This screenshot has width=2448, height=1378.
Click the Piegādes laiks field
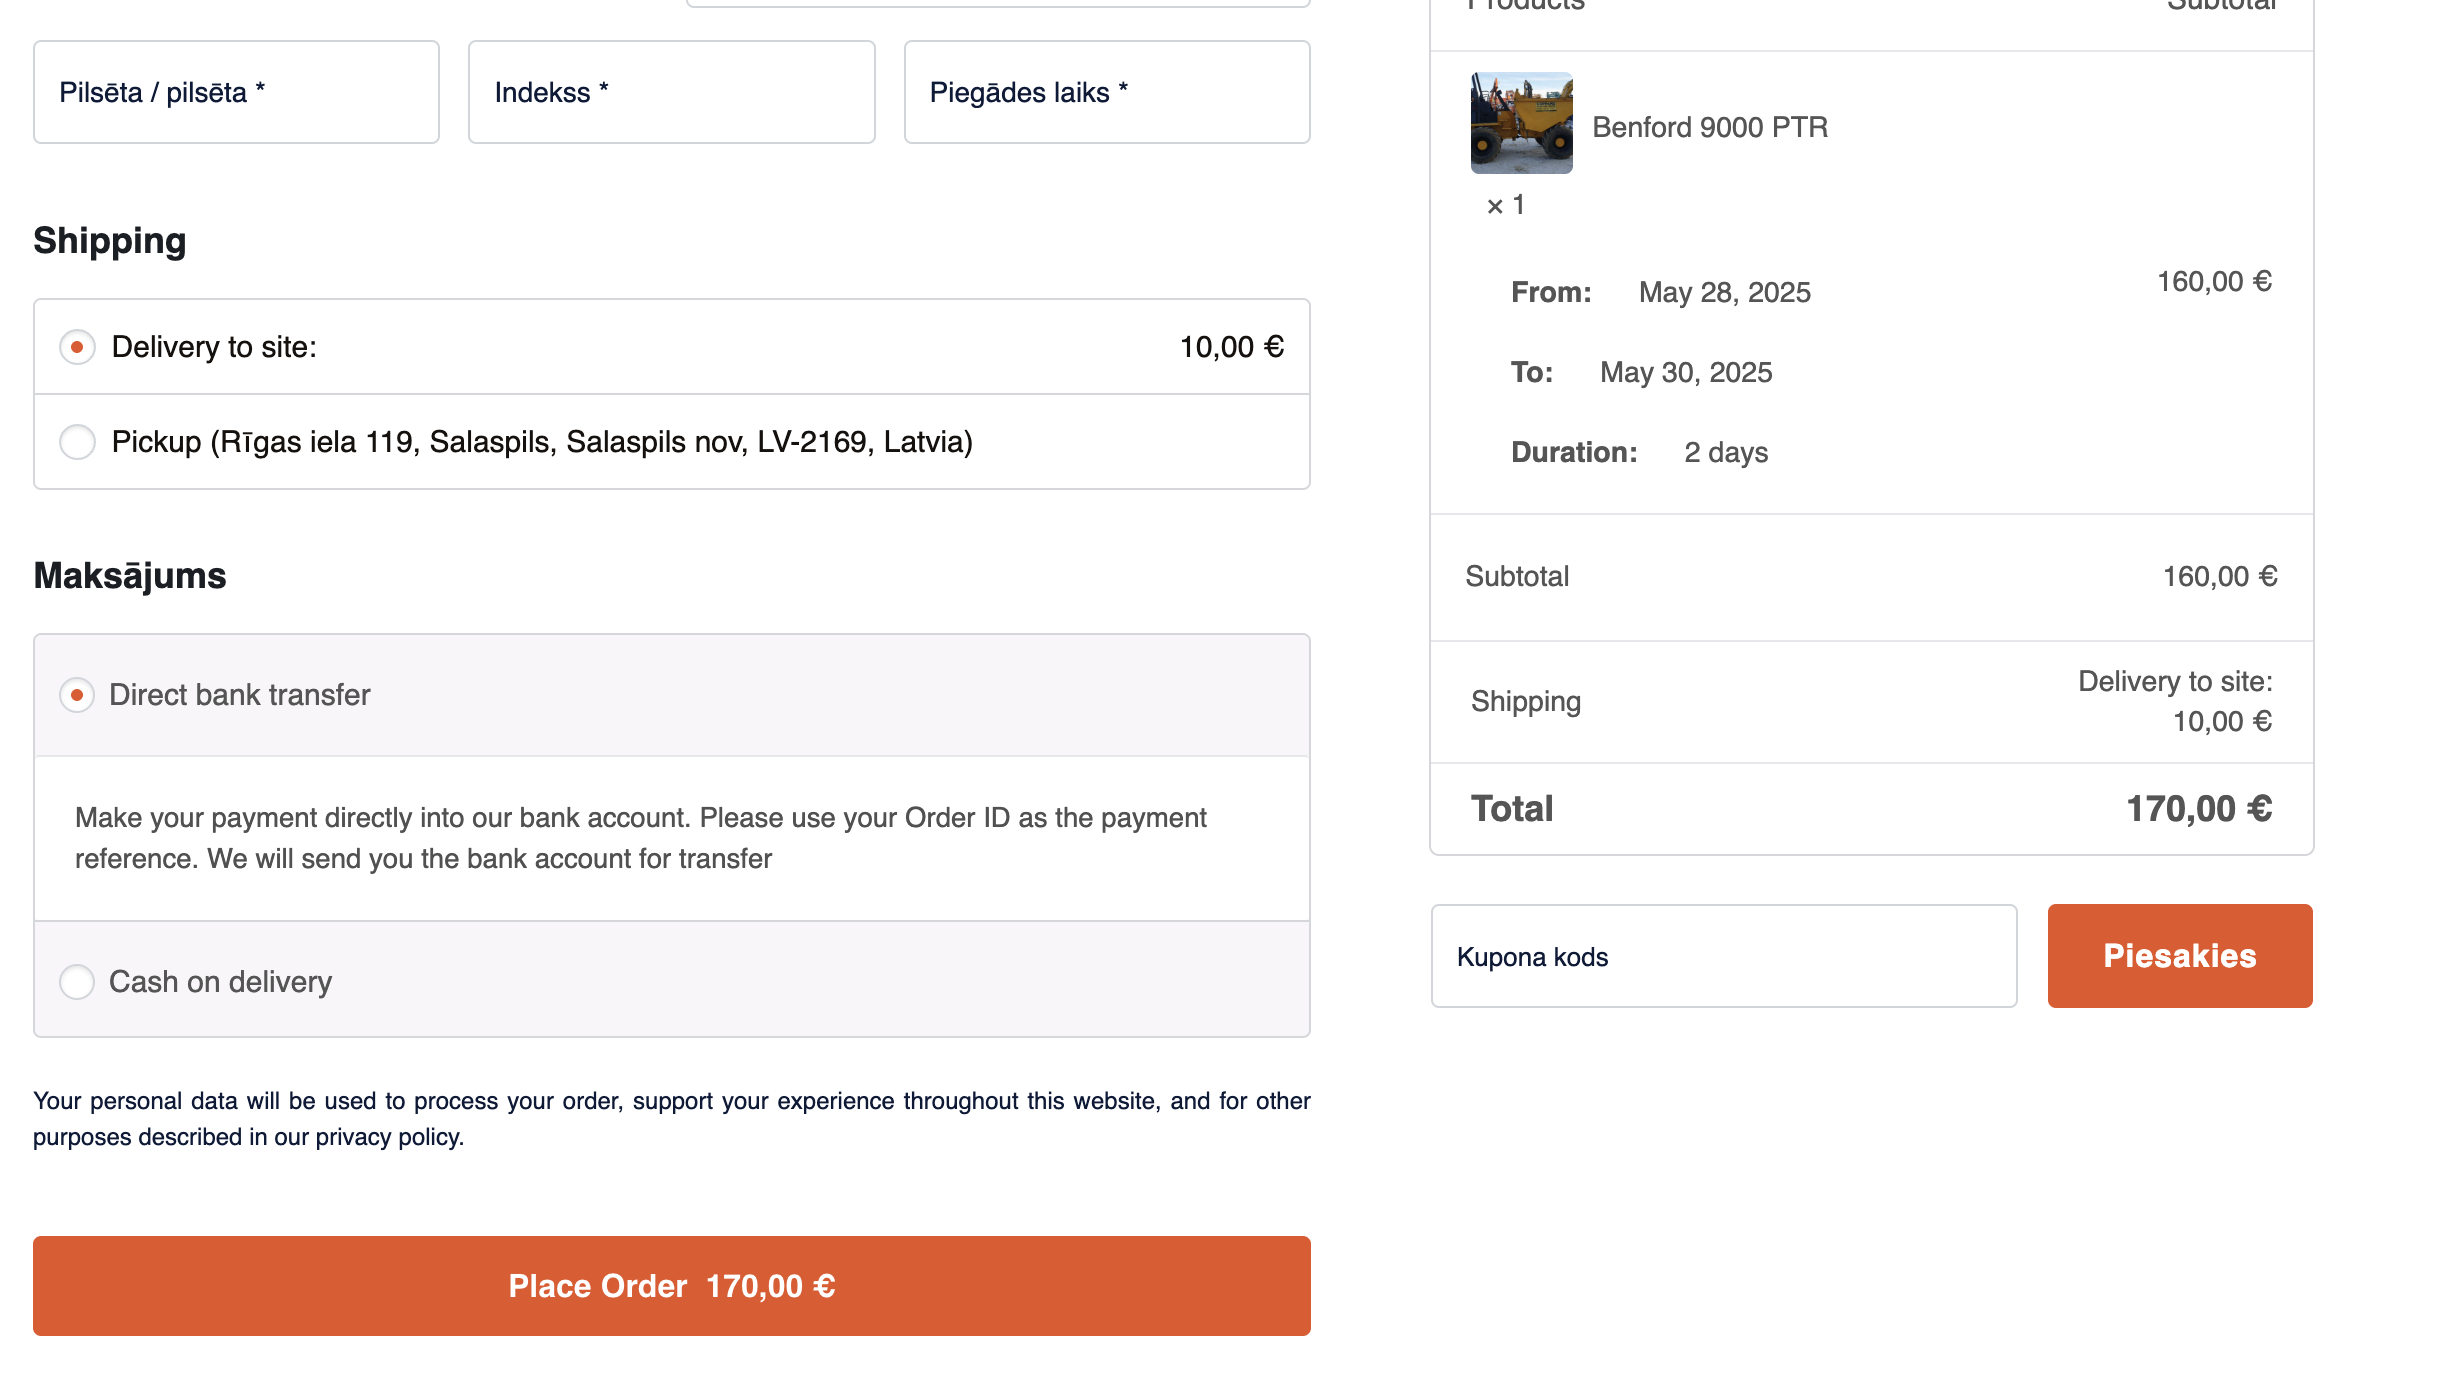click(1107, 92)
